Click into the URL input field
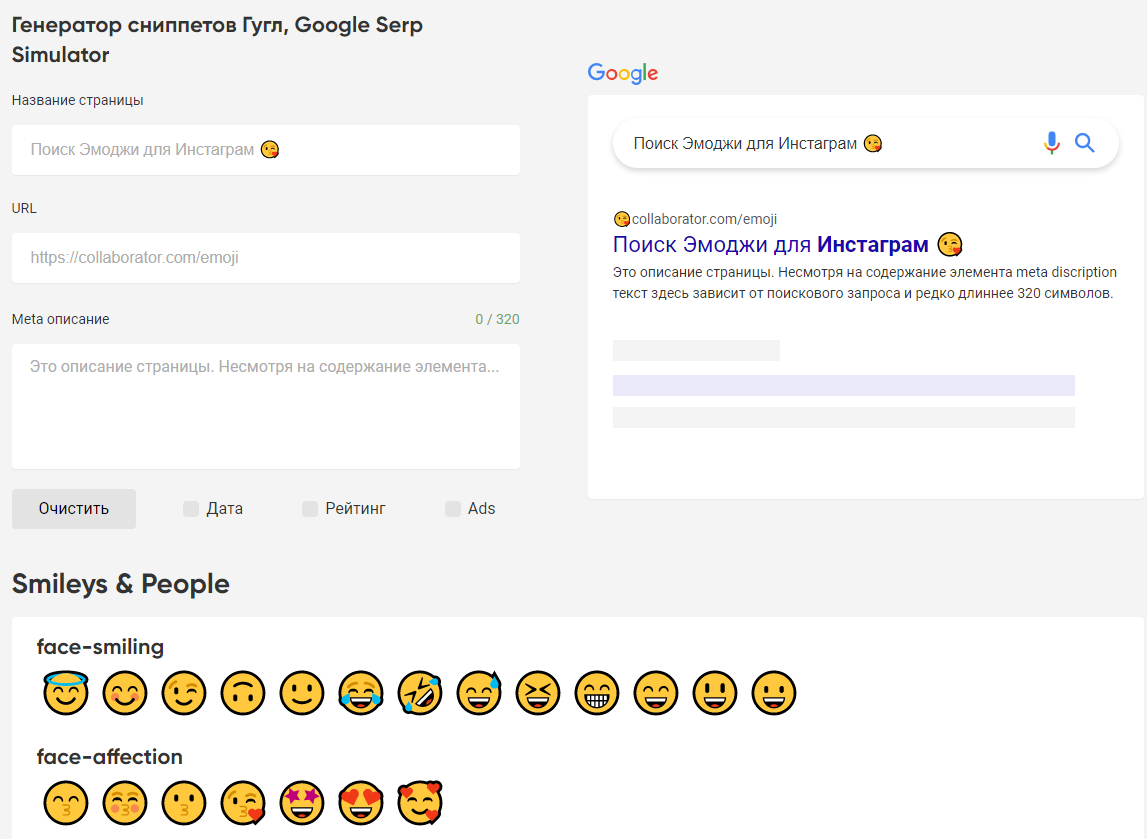1147x839 pixels. 266,258
